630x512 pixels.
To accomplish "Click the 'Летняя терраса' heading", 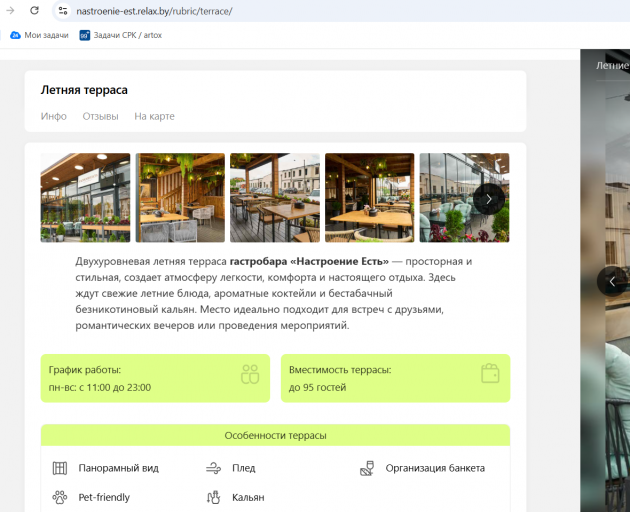I will (84, 90).
